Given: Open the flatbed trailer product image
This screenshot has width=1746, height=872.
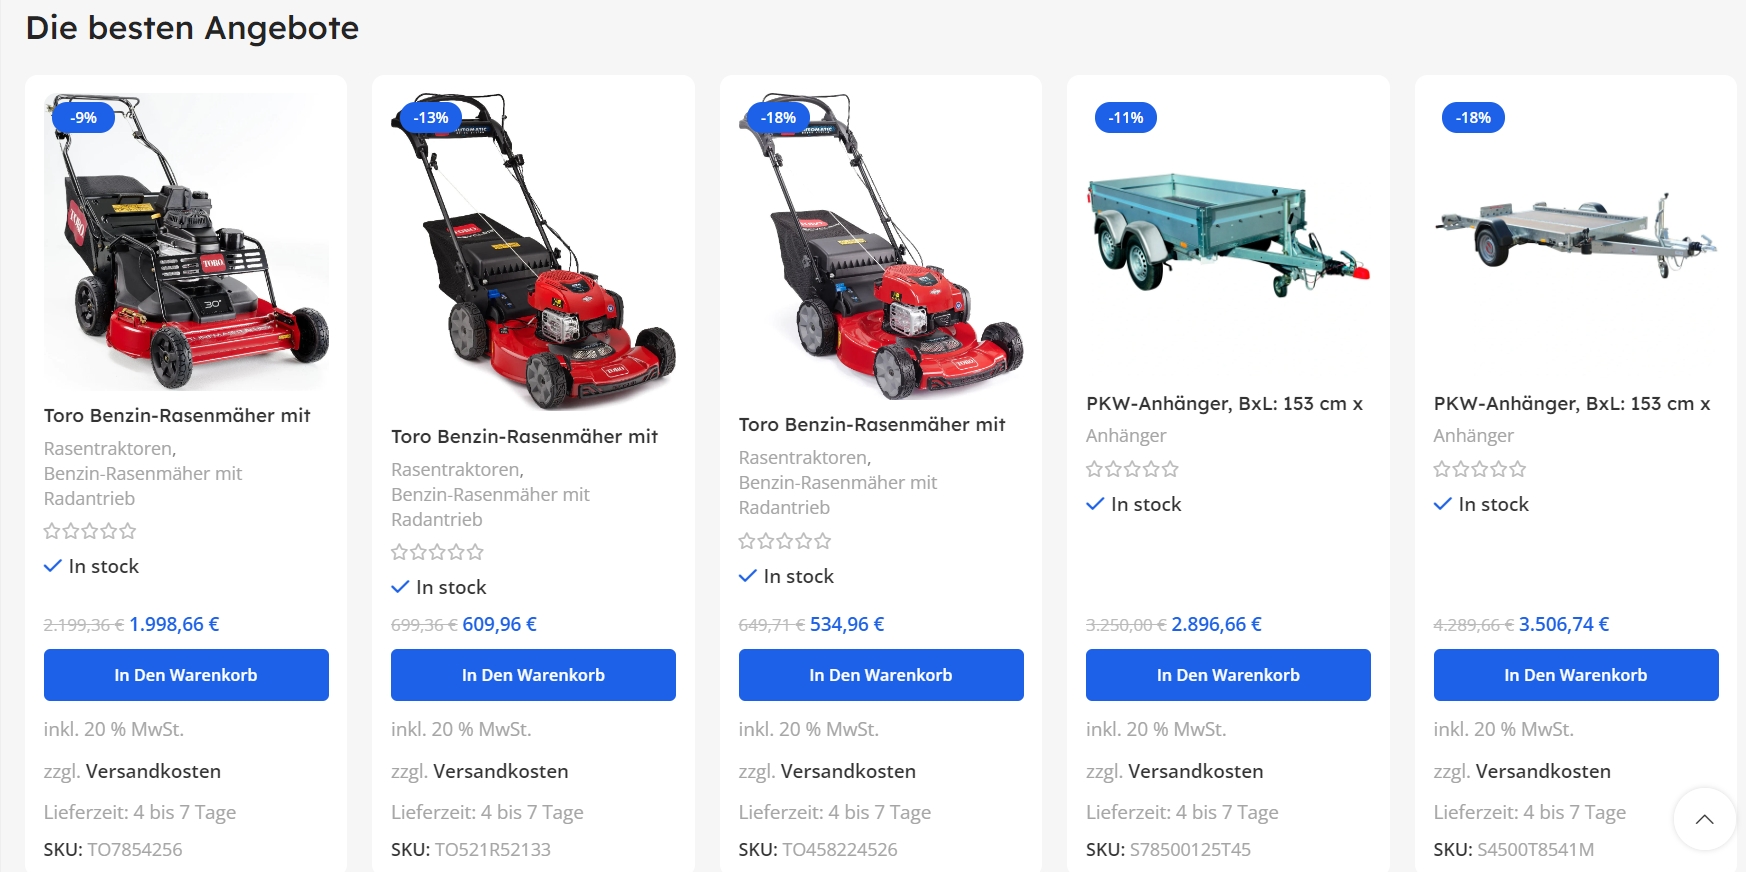Looking at the screenshot, I should coord(1576,235).
